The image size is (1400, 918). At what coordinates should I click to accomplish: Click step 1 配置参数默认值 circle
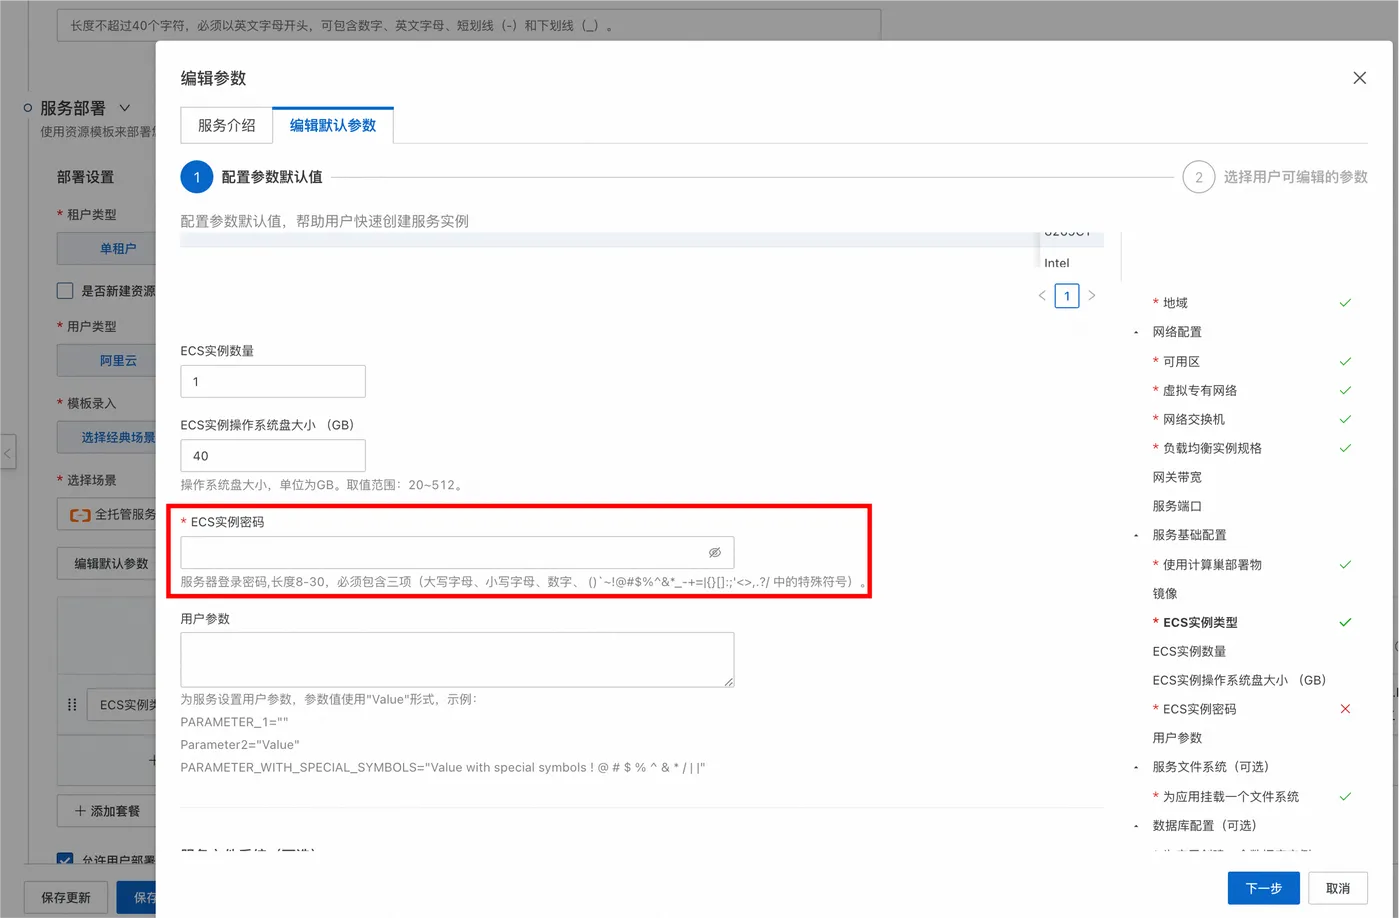click(197, 177)
